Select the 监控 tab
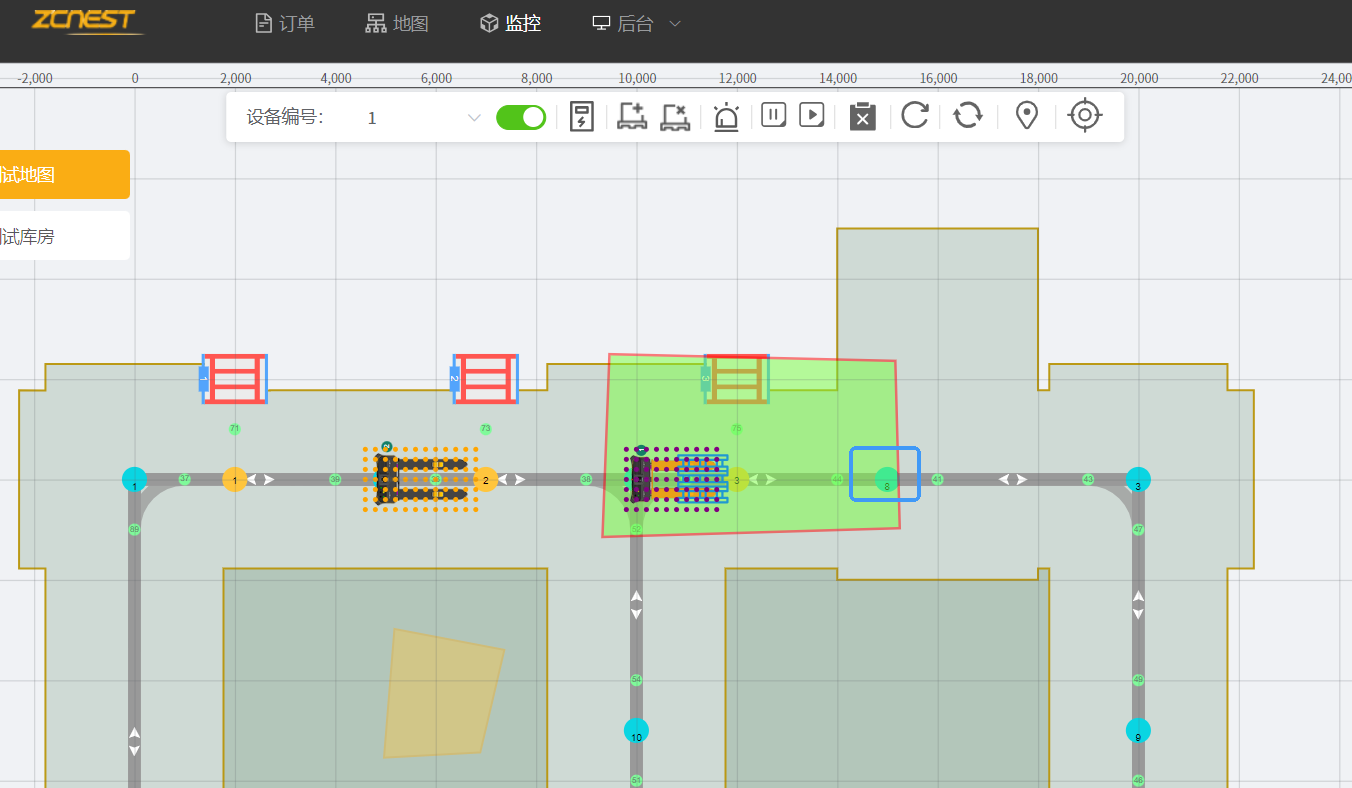 pos(511,23)
